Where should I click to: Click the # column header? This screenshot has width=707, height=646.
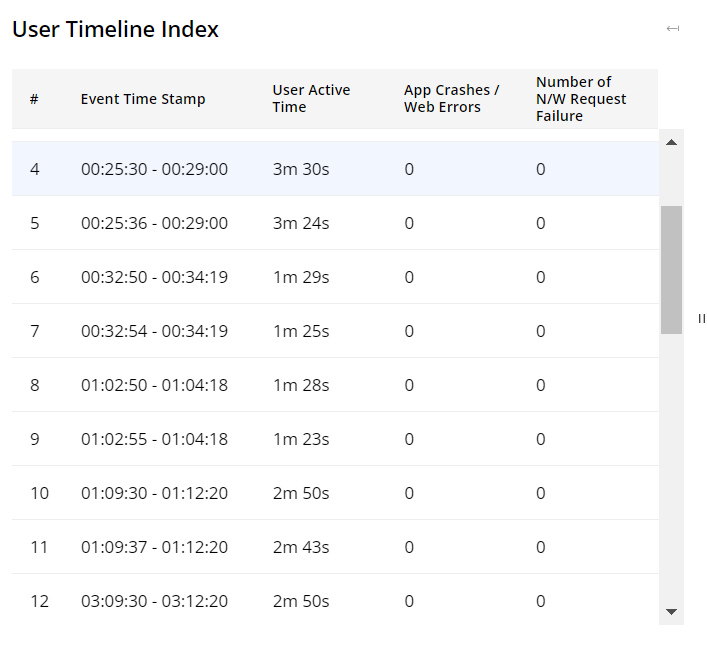pos(34,99)
